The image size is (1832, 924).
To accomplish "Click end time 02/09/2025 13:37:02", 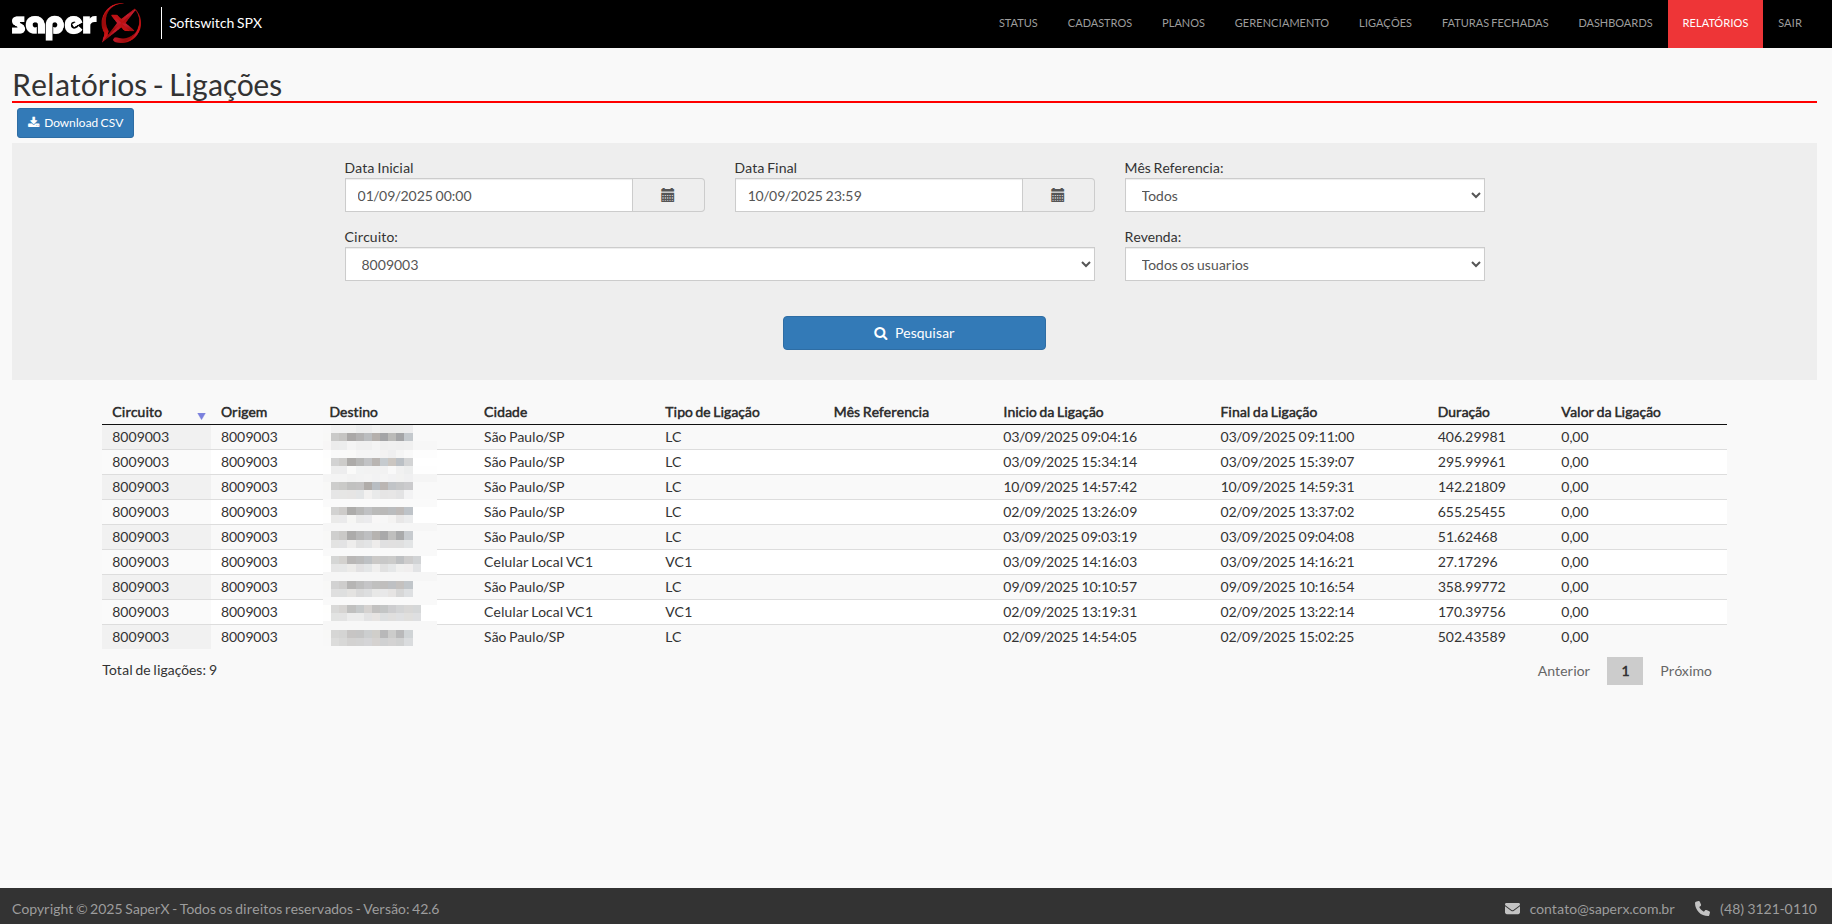I will [x=1287, y=512].
